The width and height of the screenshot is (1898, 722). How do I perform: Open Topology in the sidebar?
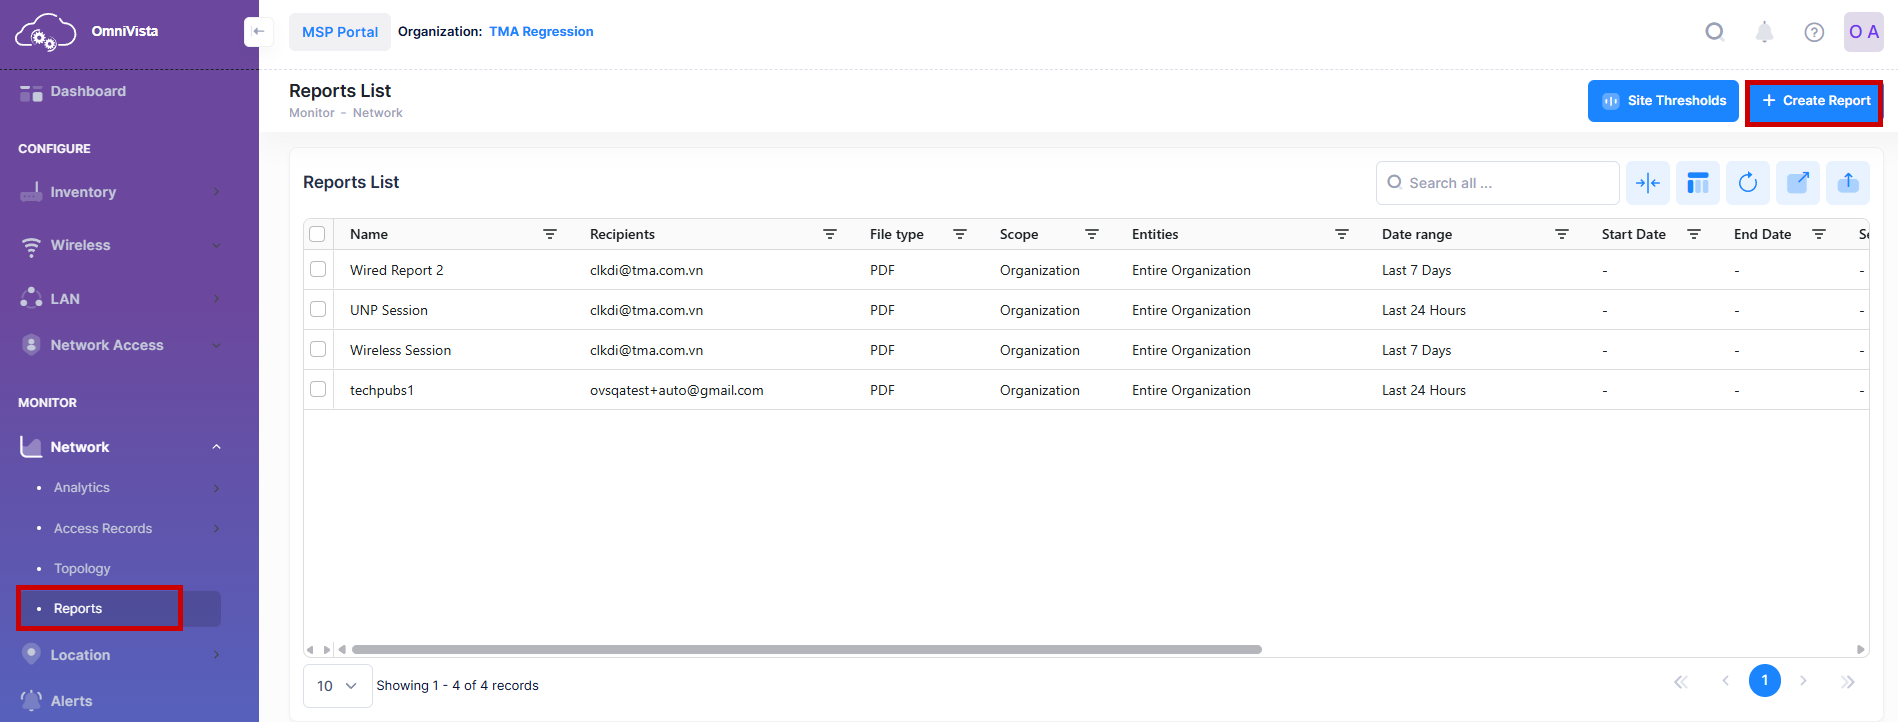click(82, 568)
